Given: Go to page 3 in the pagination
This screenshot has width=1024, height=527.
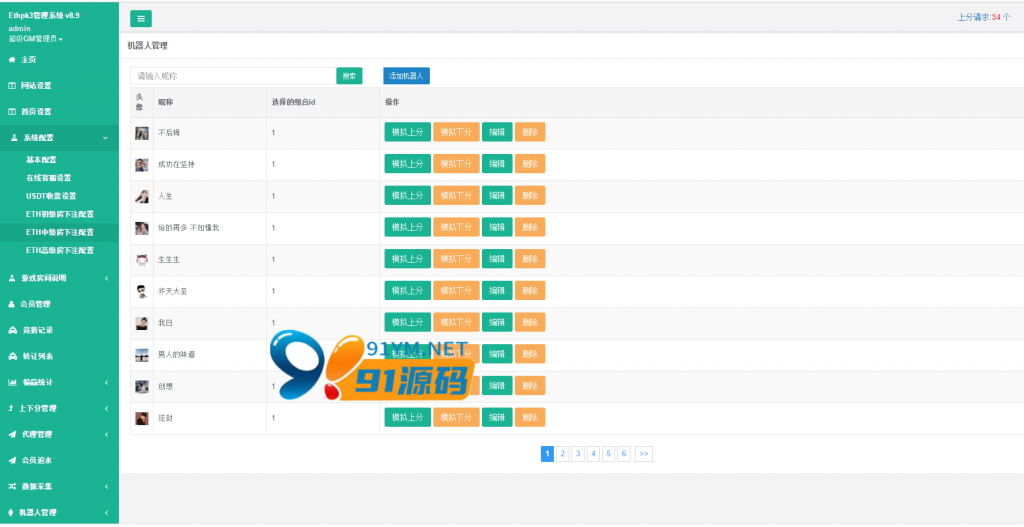Looking at the screenshot, I should click(x=578, y=454).
